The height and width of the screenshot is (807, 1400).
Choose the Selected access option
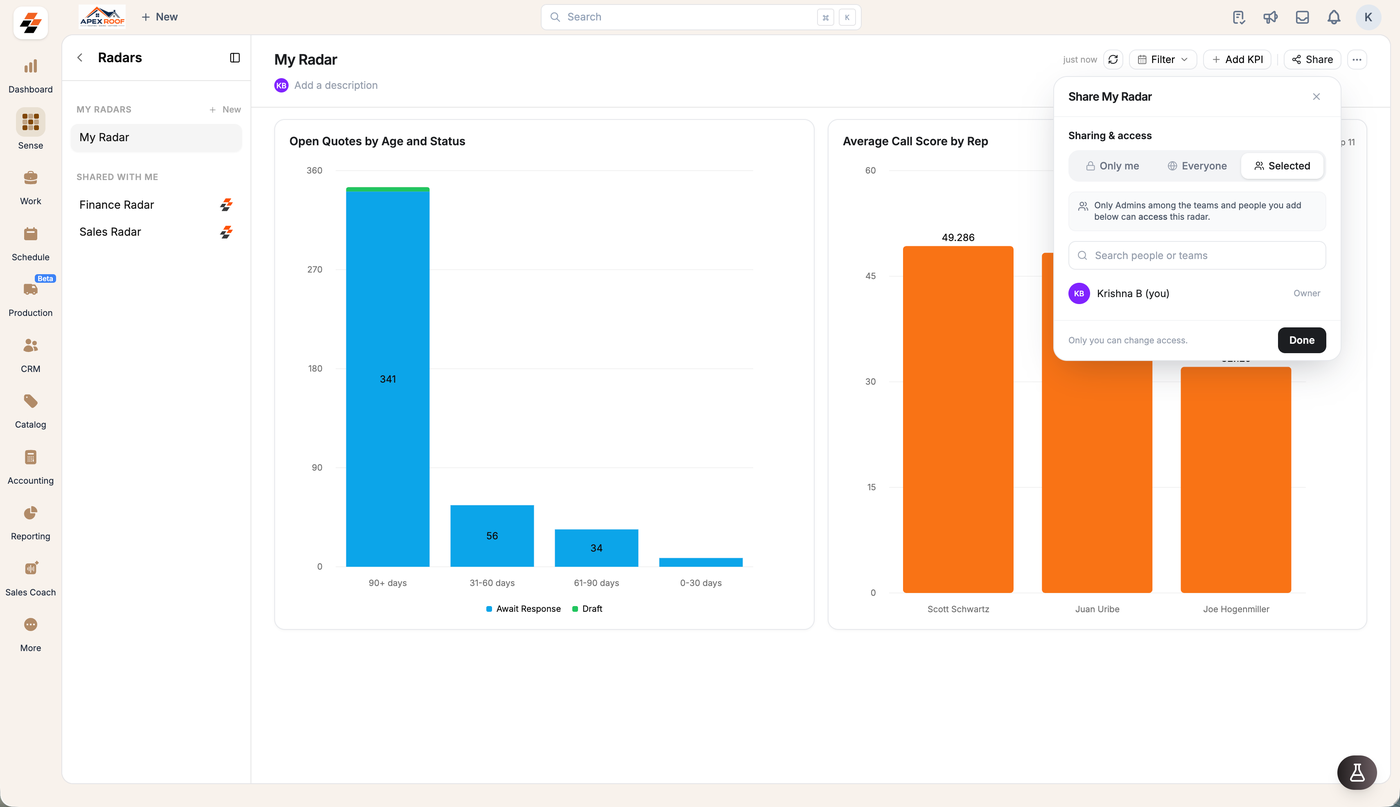[x=1282, y=166]
